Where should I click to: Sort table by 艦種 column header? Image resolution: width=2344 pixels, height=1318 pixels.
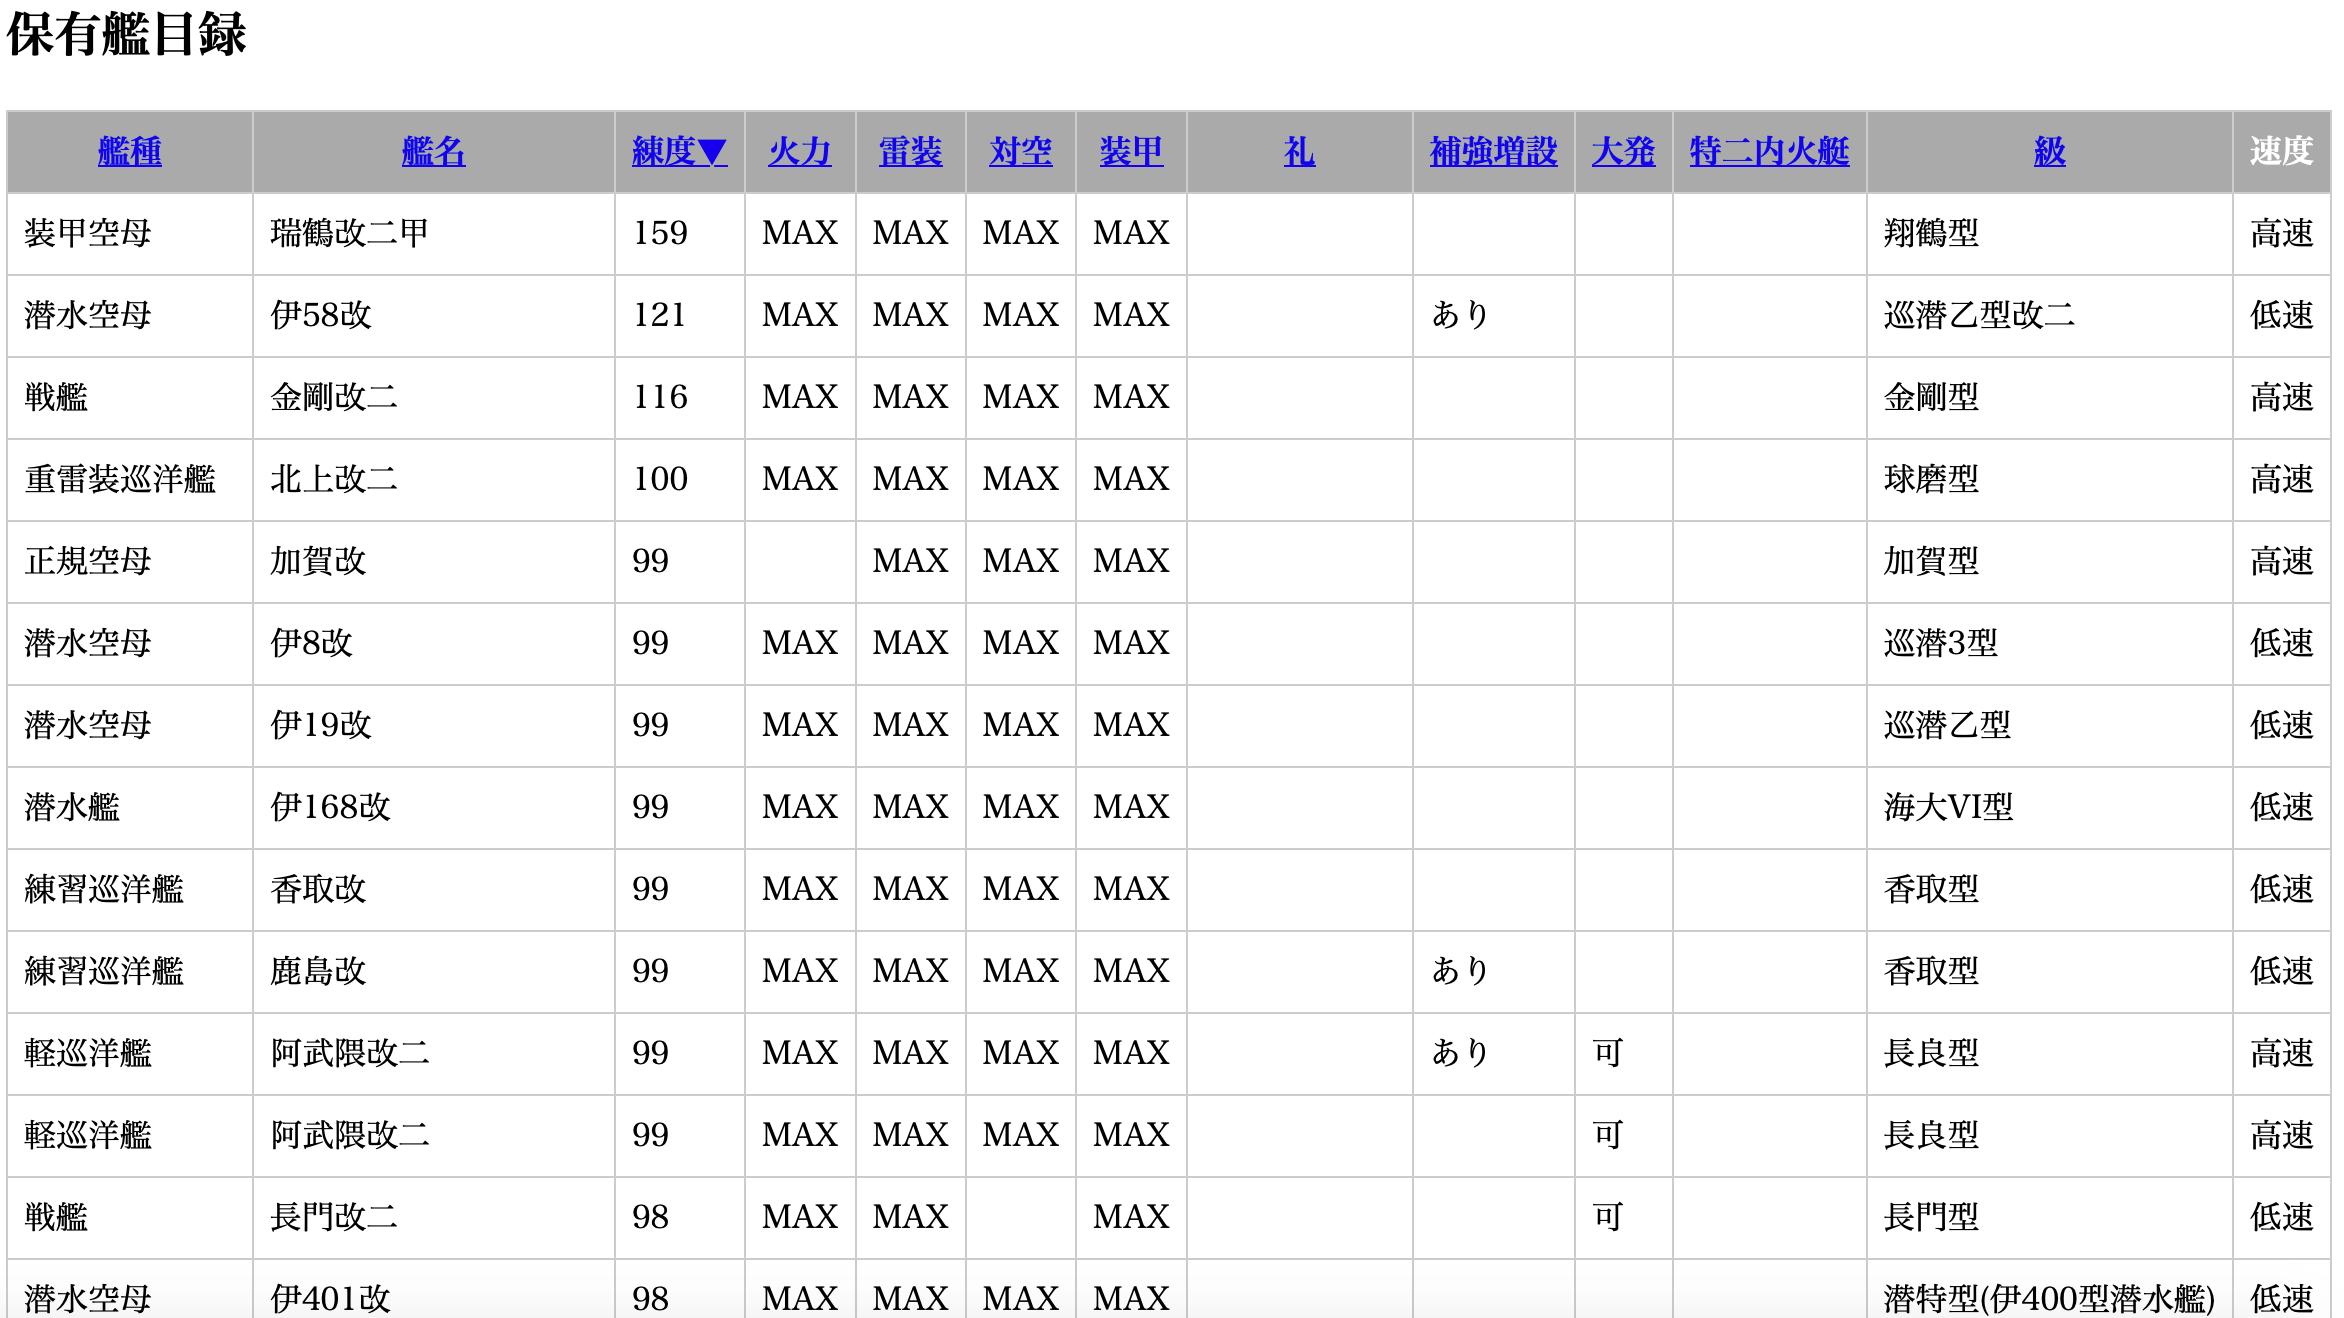(x=129, y=152)
